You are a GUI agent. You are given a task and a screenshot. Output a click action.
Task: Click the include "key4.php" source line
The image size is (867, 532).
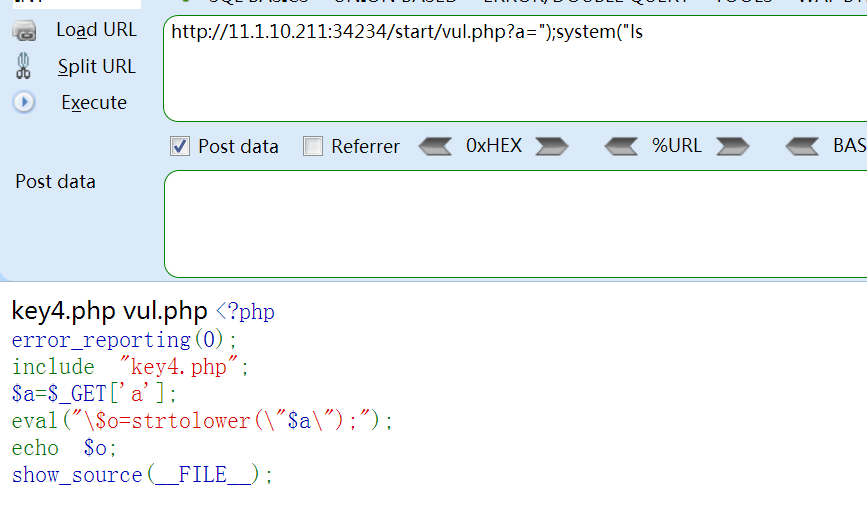[x=130, y=367]
